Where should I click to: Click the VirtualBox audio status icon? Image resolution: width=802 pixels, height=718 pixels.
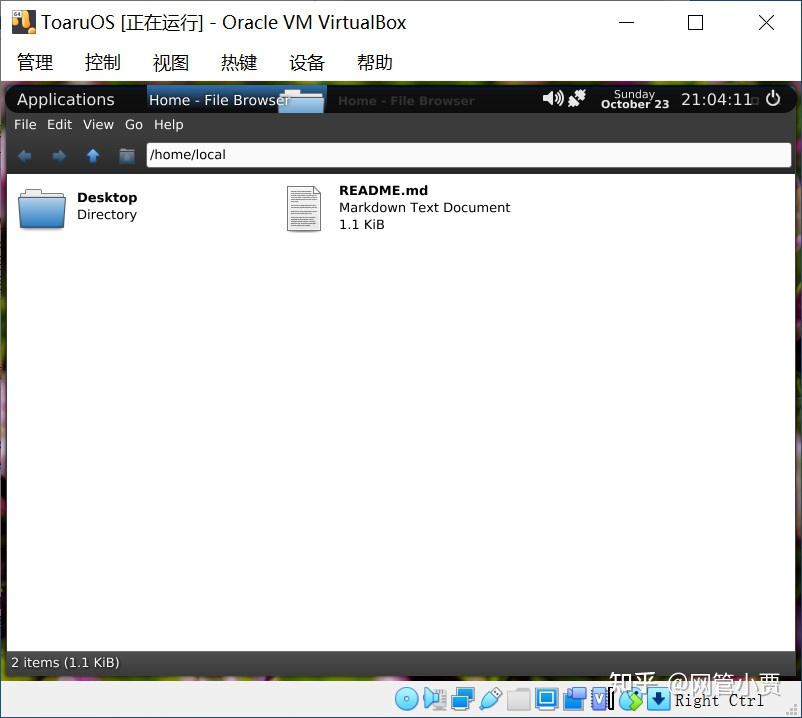(x=435, y=699)
